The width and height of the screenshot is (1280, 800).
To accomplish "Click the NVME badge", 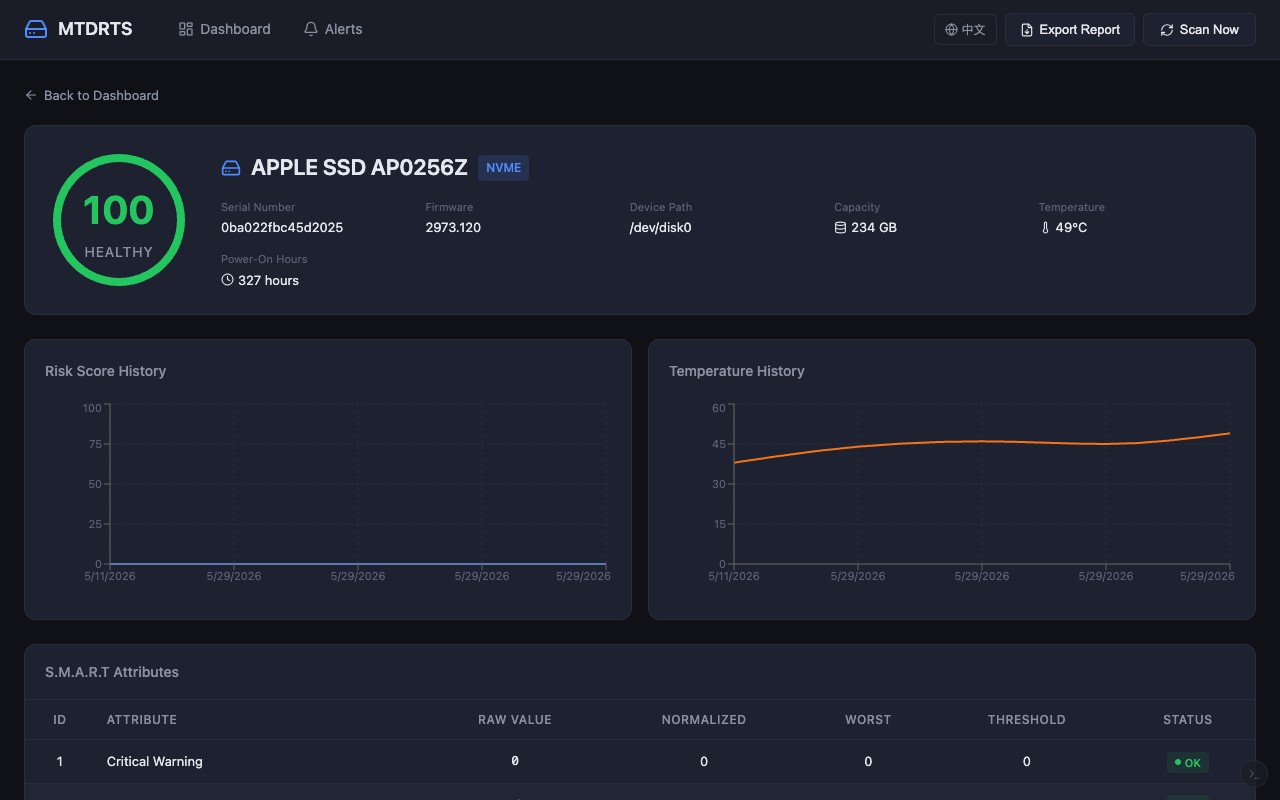I will [x=504, y=168].
